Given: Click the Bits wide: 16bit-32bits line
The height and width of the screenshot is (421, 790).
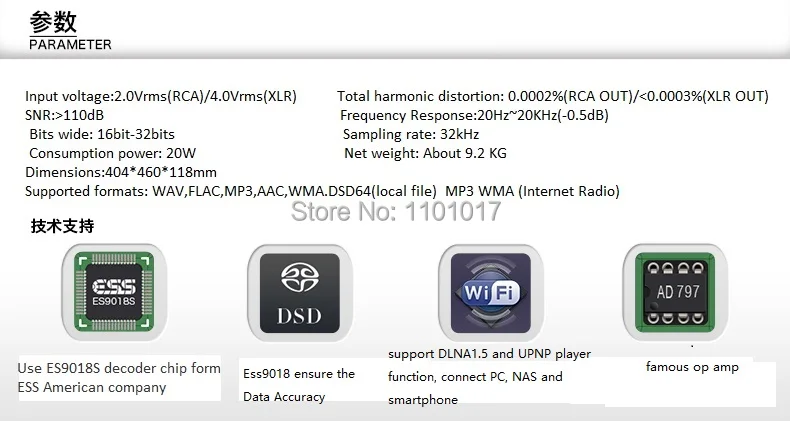Looking at the screenshot, I should pos(102,134).
